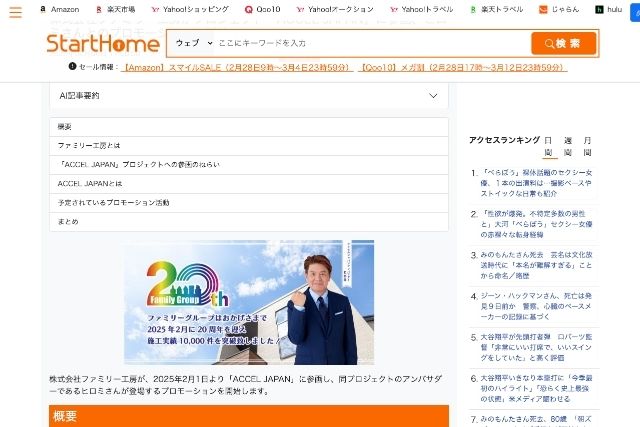
Task: Click the sale info exclamation icon
Action: click(72, 66)
